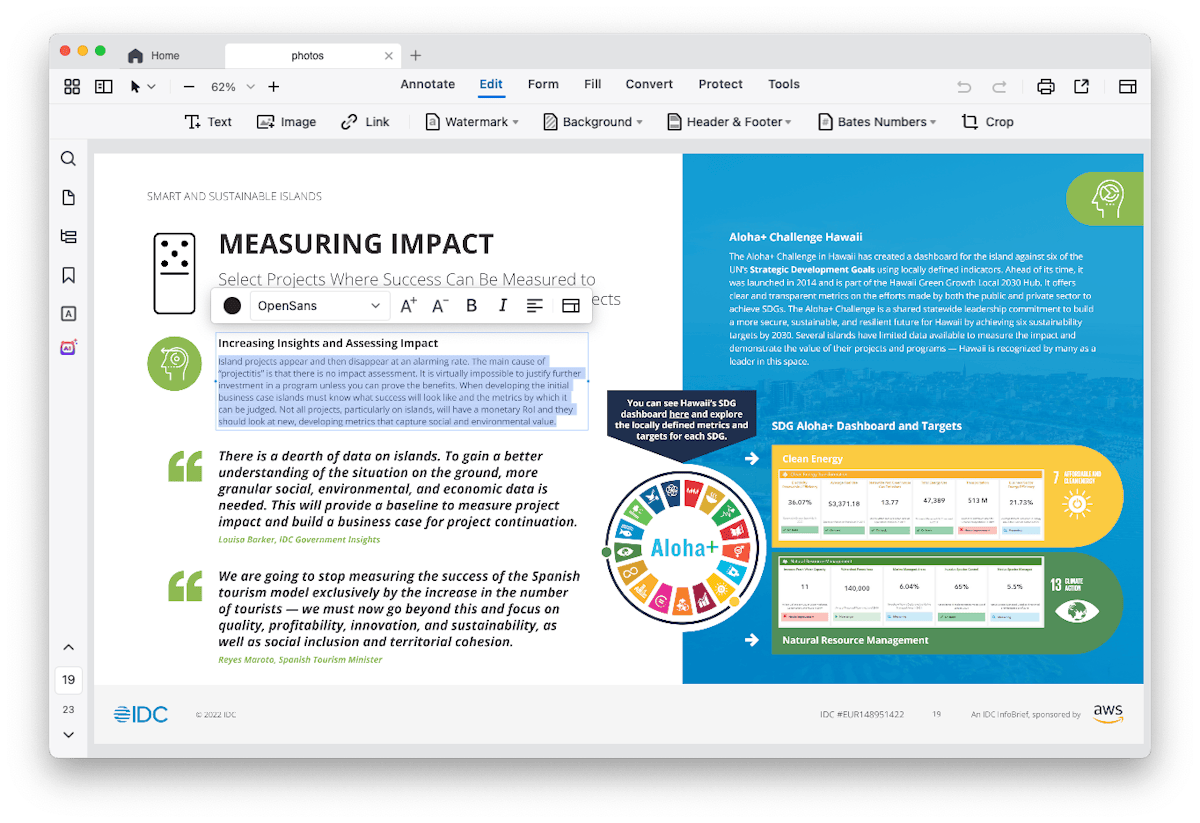This screenshot has height=823, width=1200.
Task: Toggle the sidebar panel layout icon
Action: [x=104, y=87]
